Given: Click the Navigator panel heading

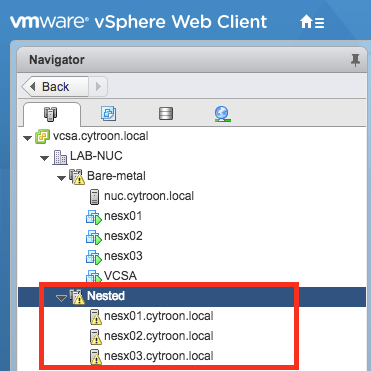Looking at the screenshot, I should 57,60.
